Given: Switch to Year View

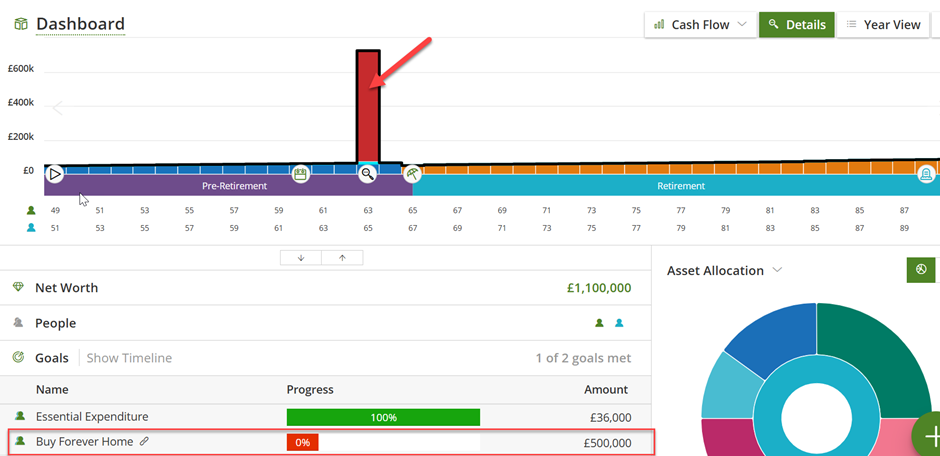Looking at the screenshot, I should [x=883, y=25].
